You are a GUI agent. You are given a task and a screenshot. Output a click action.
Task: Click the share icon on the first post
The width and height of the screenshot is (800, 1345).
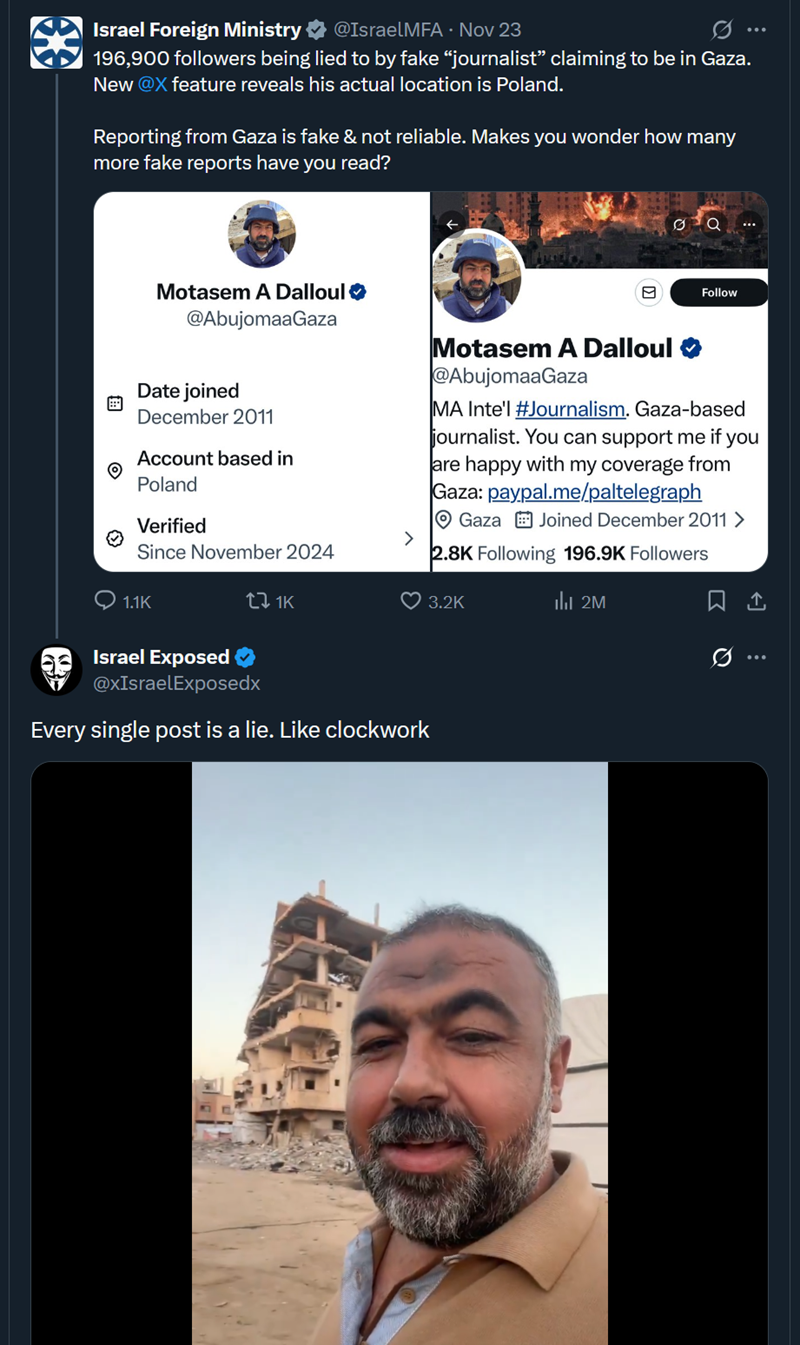pos(757,601)
